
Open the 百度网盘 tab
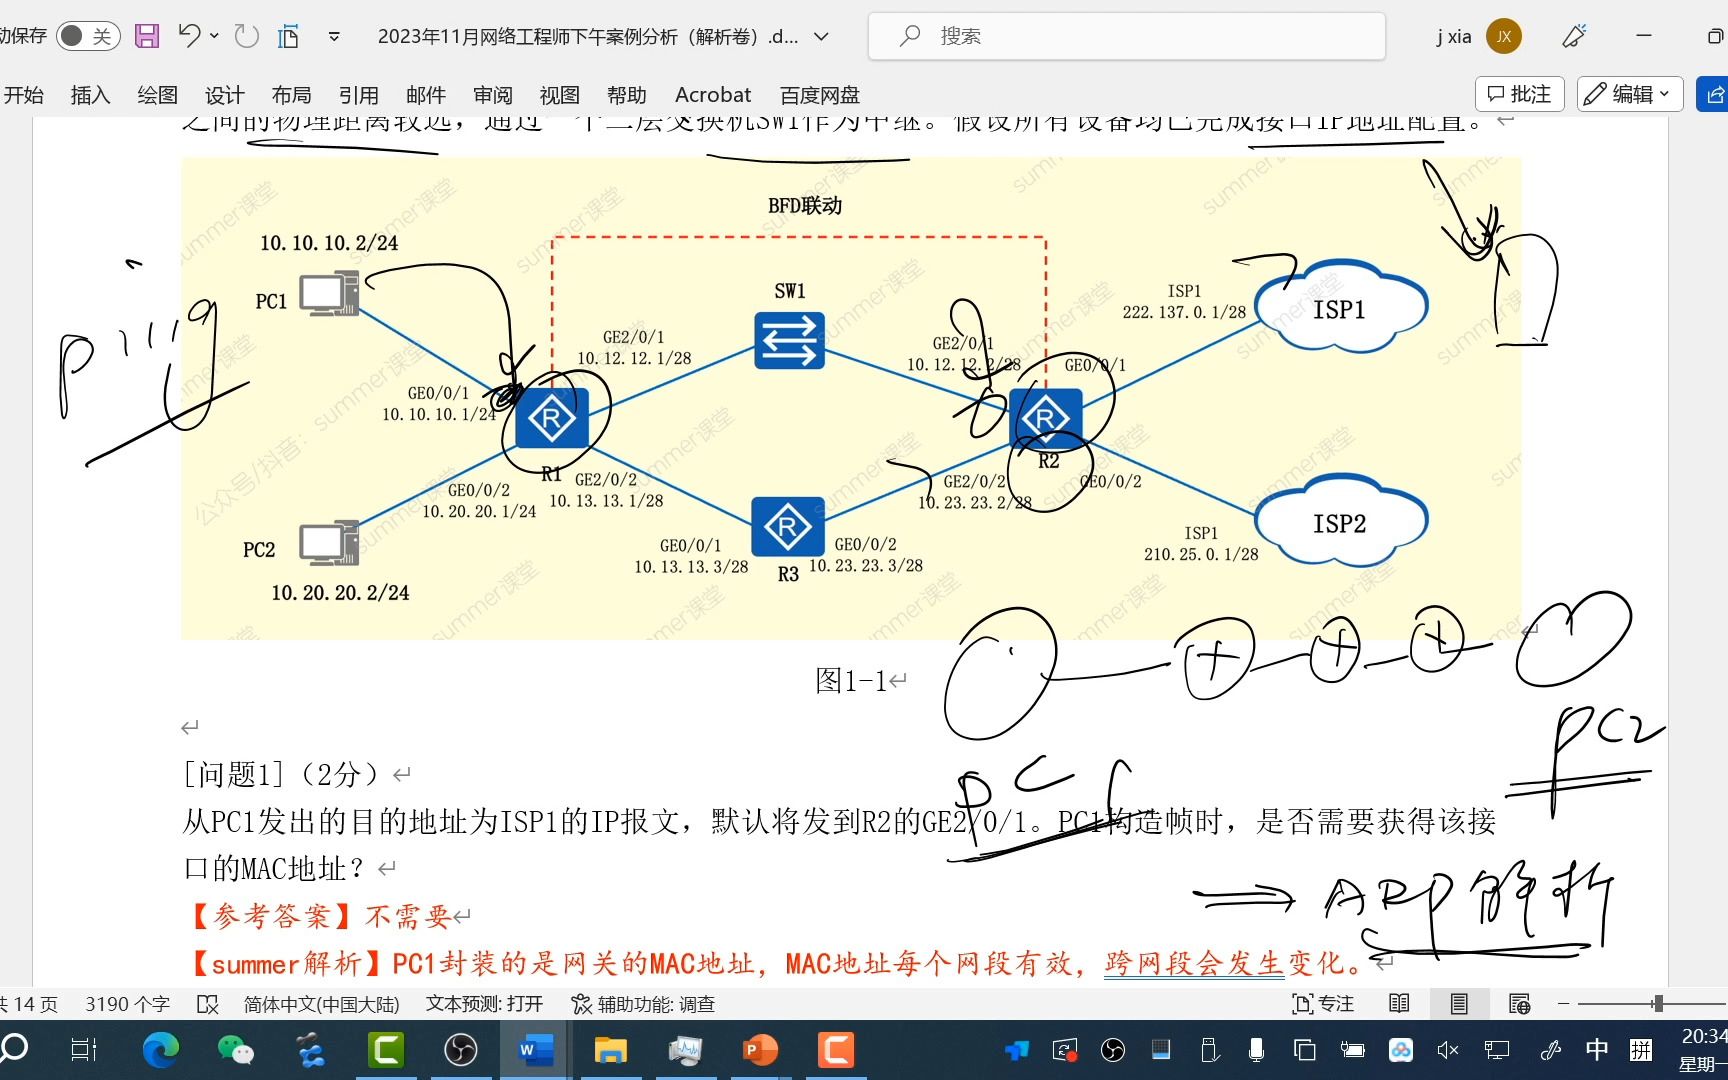pyautogui.click(x=819, y=95)
